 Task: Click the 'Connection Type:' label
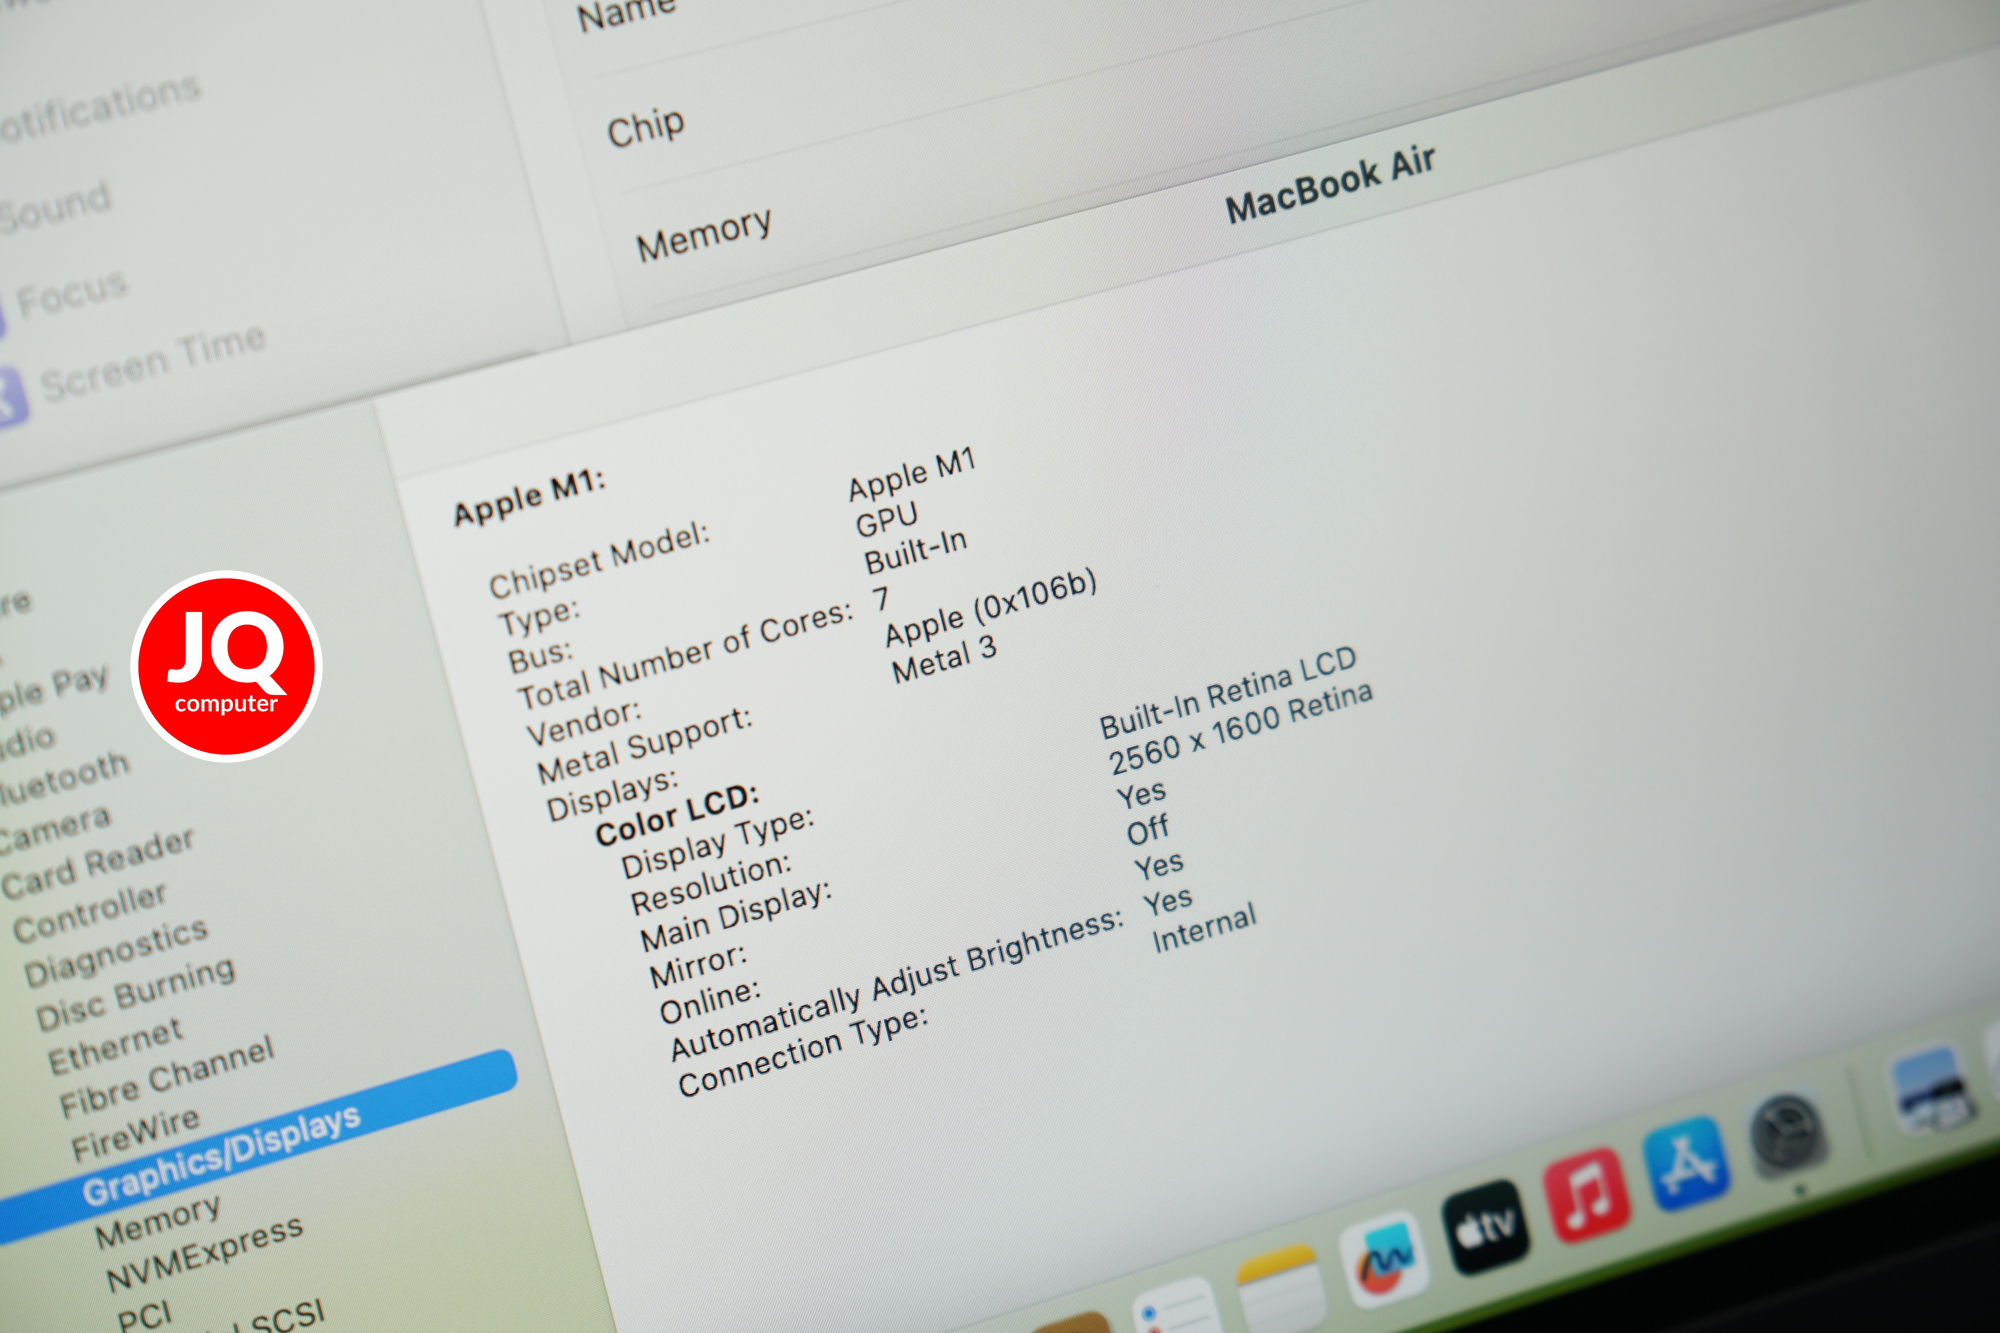coord(803,1052)
